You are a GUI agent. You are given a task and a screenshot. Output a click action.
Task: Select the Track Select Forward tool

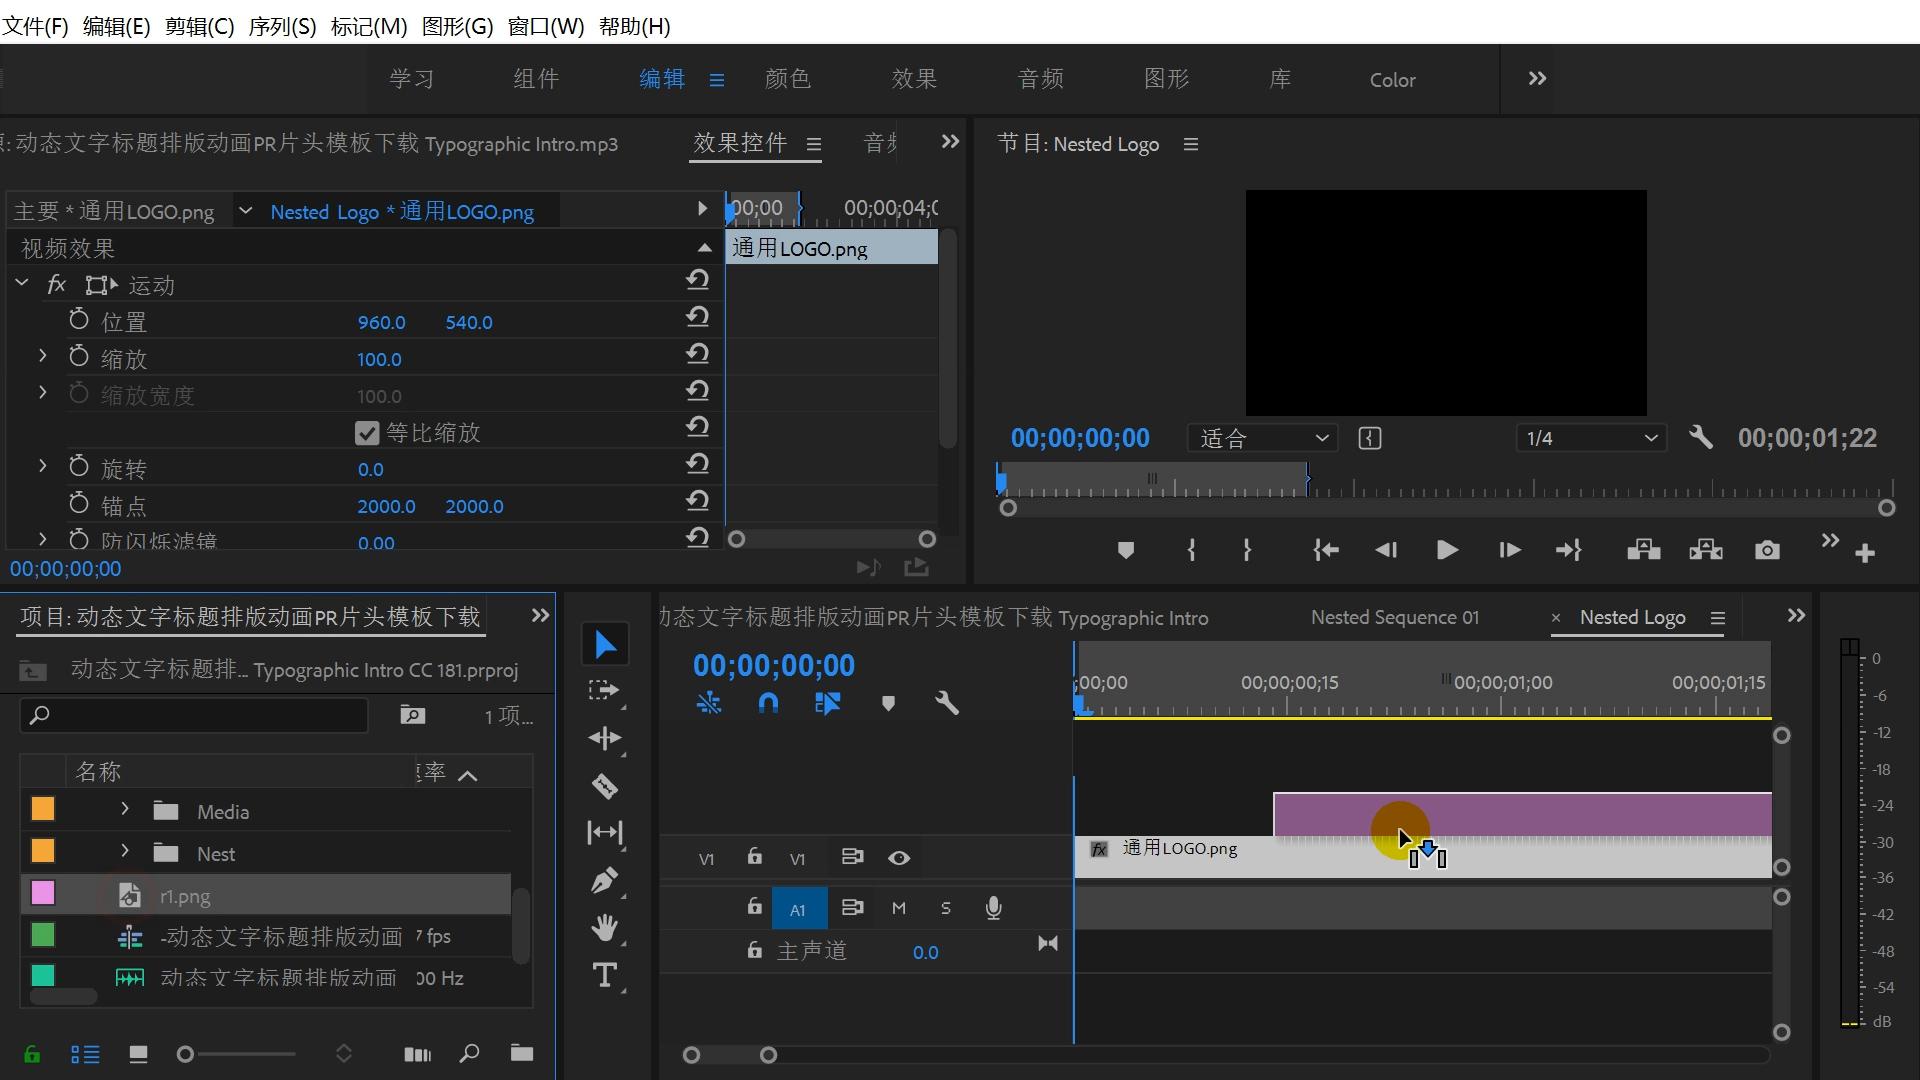coord(604,691)
